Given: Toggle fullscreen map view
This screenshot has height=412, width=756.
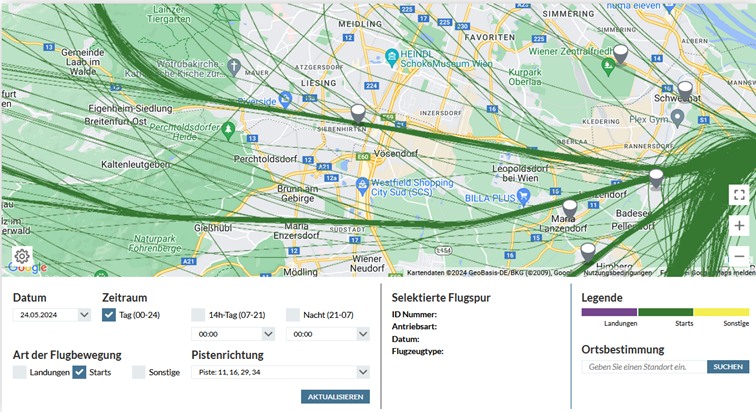Looking at the screenshot, I should pyautogui.click(x=739, y=195).
